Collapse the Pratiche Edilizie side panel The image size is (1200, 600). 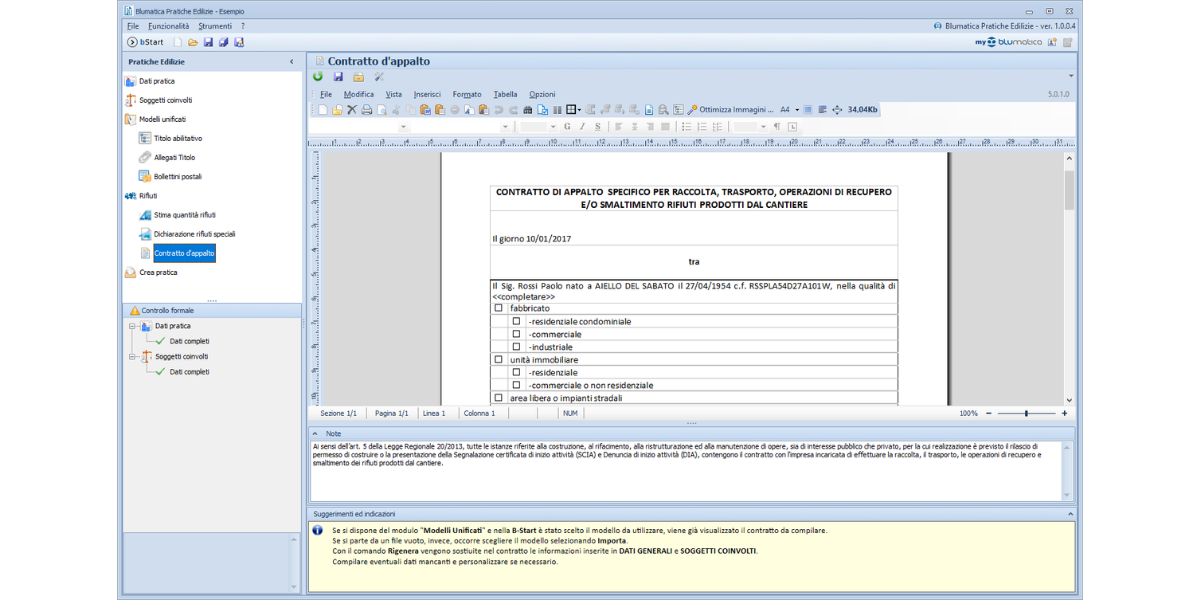click(291, 62)
